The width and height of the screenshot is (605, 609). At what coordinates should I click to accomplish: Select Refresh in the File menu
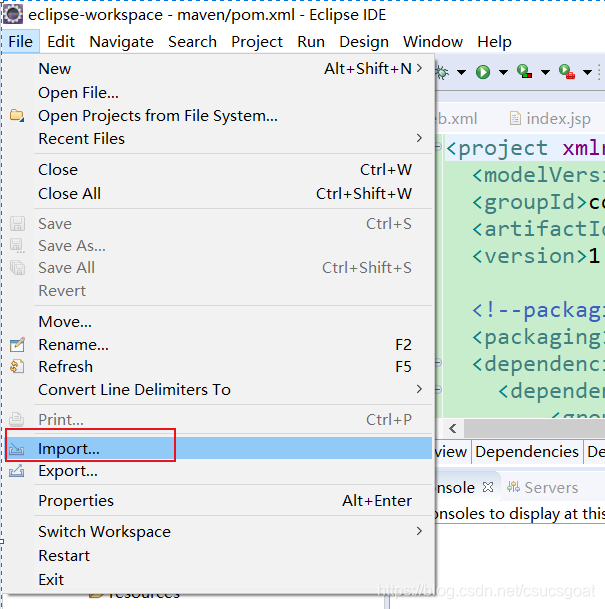219,367
